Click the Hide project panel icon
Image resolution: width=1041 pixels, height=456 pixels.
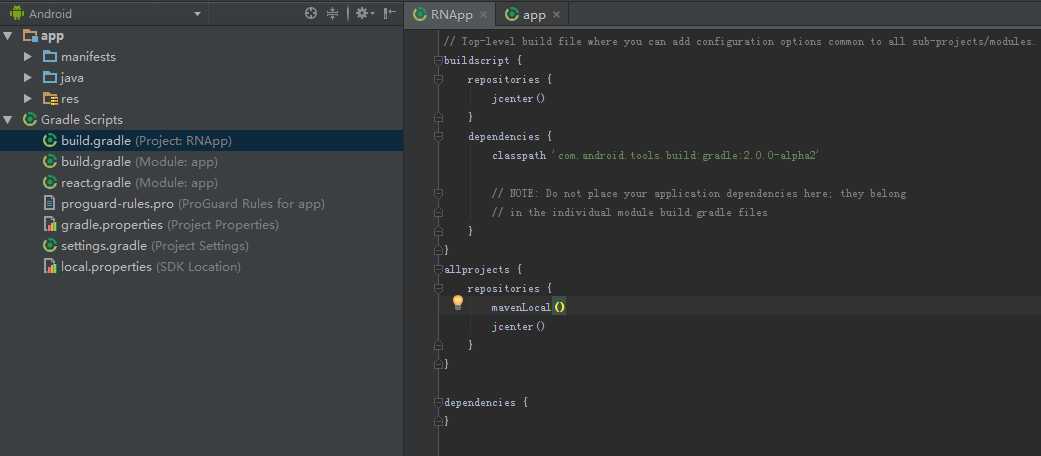click(388, 14)
